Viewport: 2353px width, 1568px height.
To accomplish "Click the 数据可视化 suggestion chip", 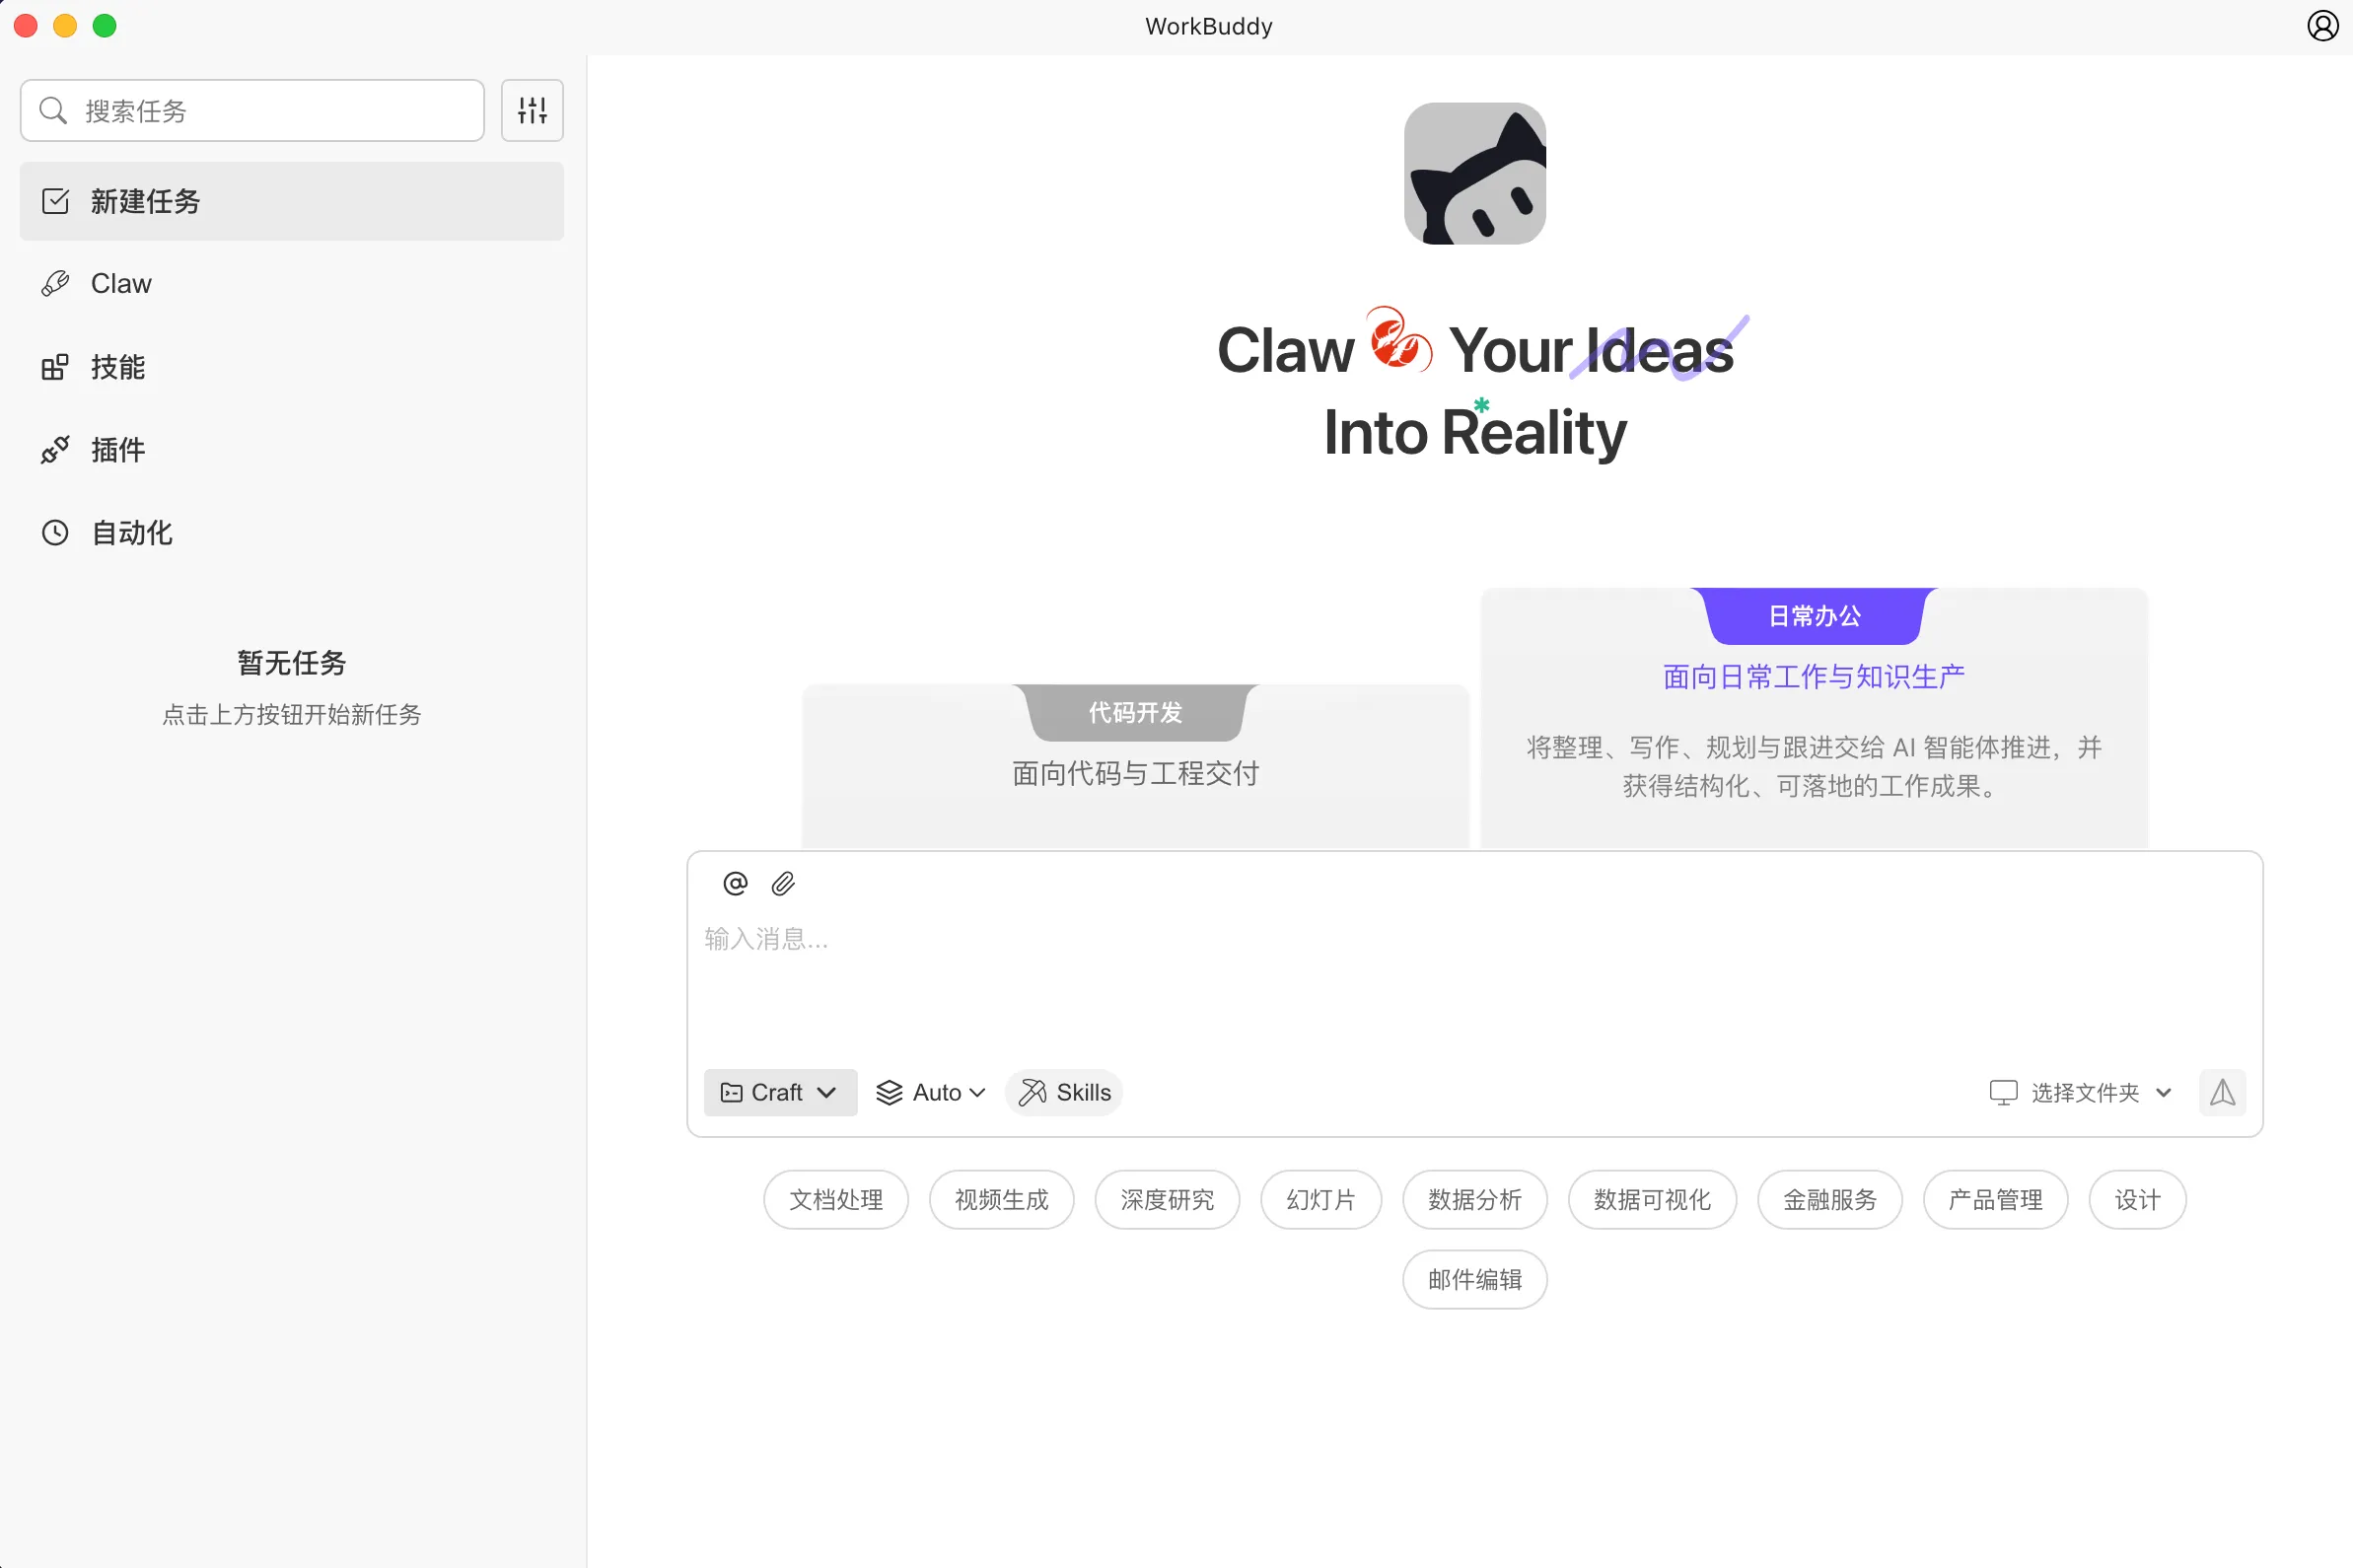I will tap(1651, 1199).
